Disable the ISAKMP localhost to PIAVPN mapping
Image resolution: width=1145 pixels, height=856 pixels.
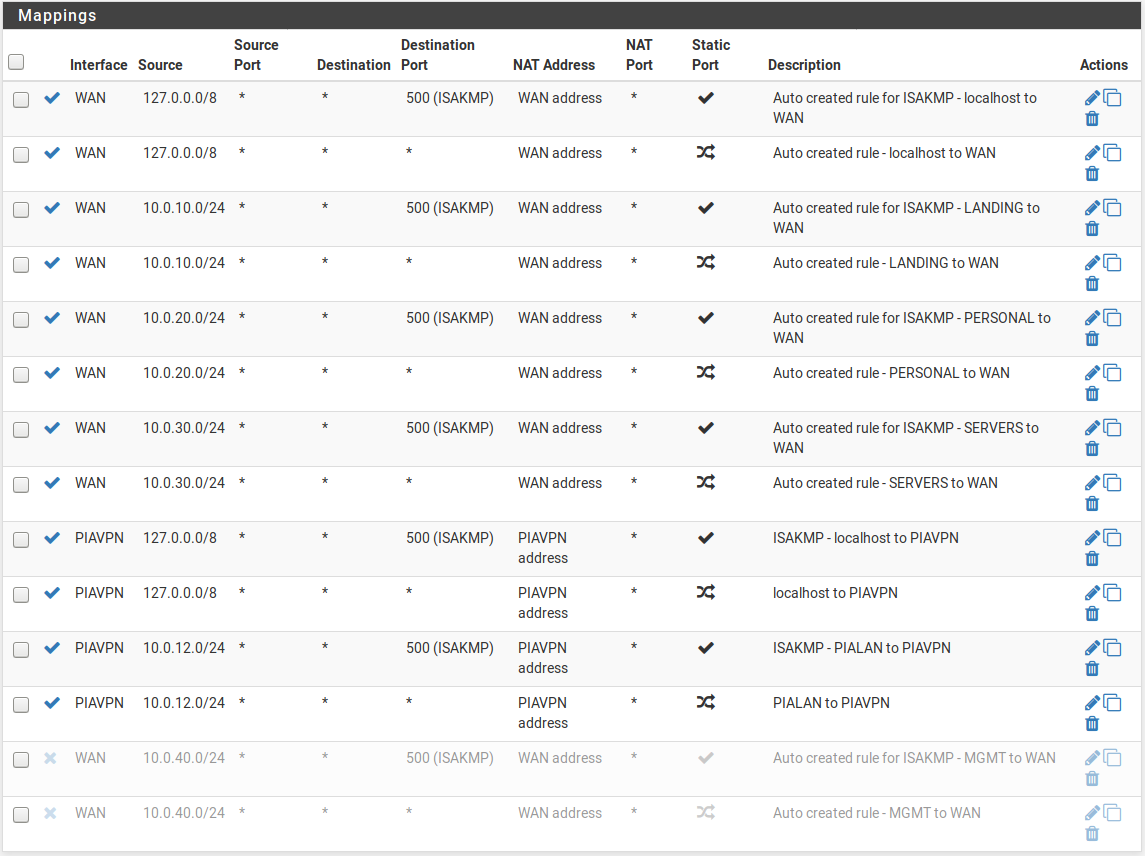point(52,538)
